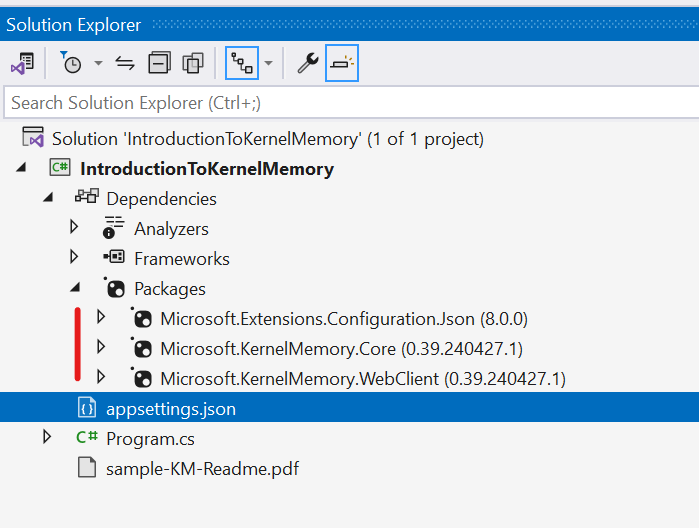Toggle Preview Selected Items button

coord(342,64)
